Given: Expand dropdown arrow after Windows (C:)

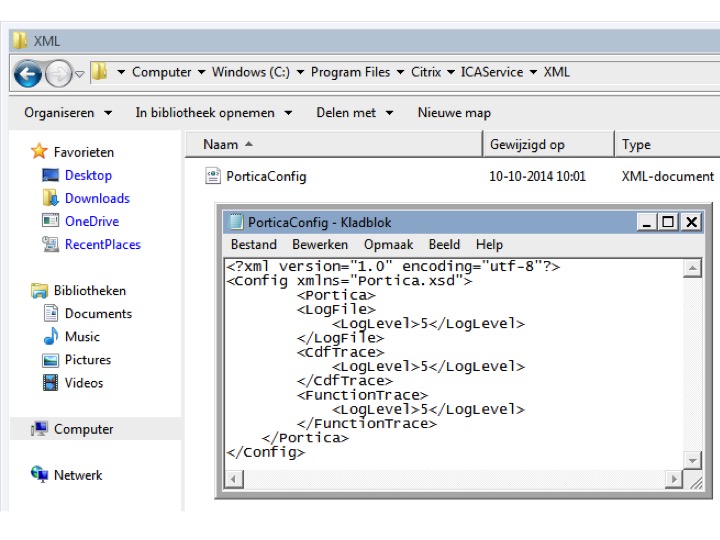Looking at the screenshot, I should coord(300,72).
